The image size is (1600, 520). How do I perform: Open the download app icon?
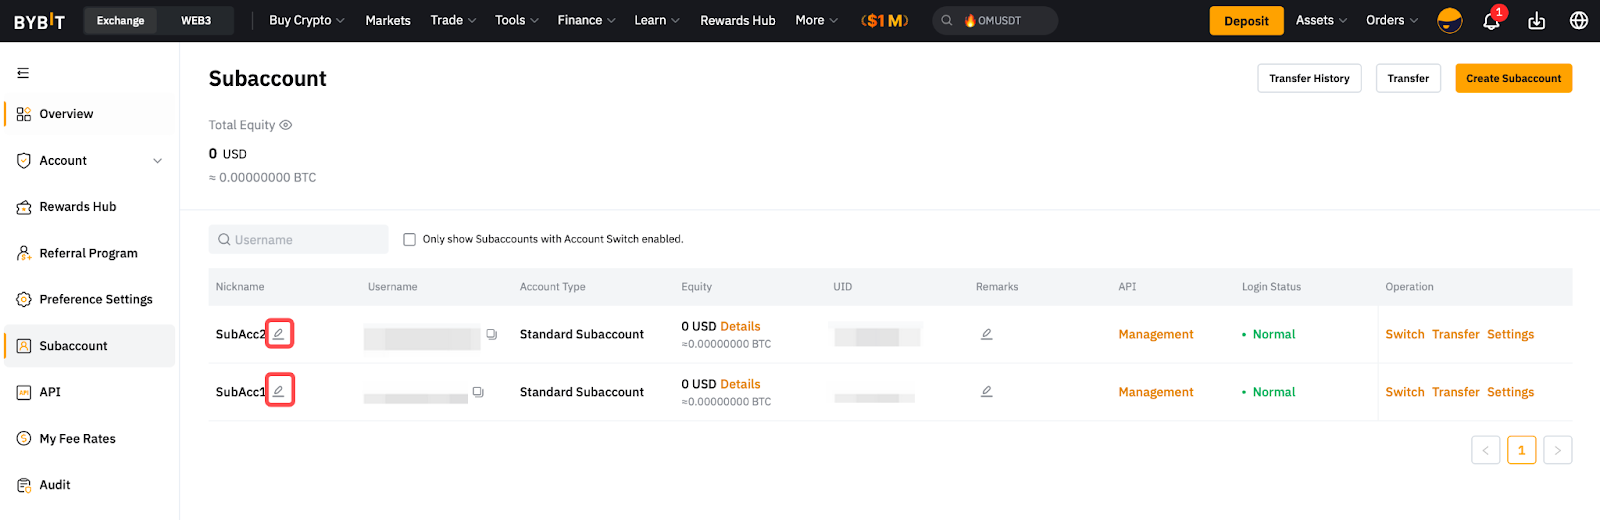pos(1537,21)
